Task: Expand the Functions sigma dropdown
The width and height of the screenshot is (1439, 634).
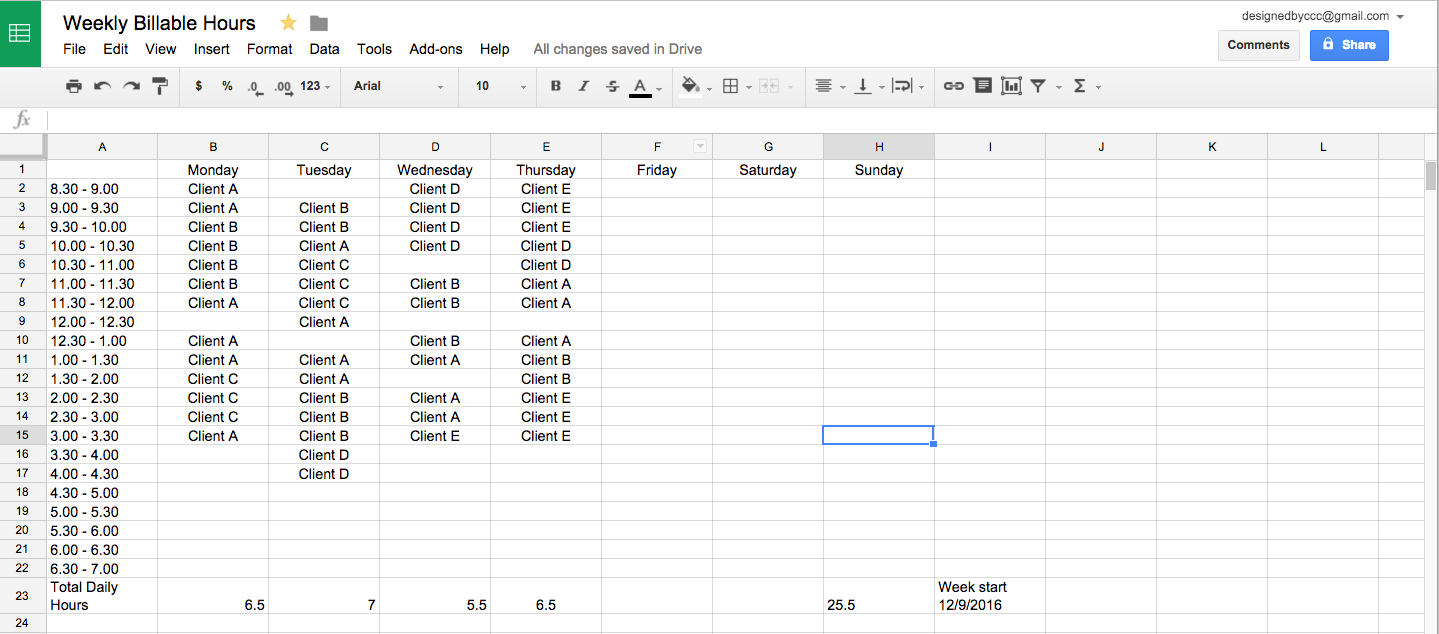Action: tap(1086, 86)
